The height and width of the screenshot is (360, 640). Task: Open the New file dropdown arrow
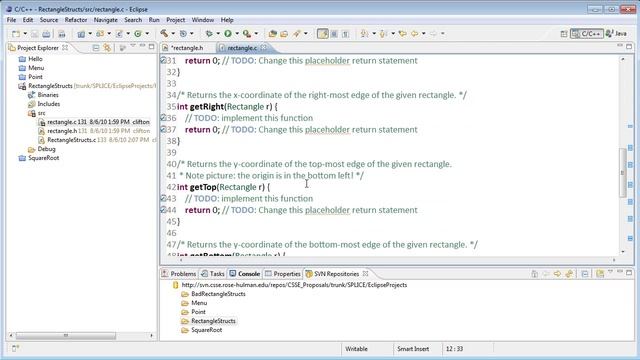(x=25, y=34)
